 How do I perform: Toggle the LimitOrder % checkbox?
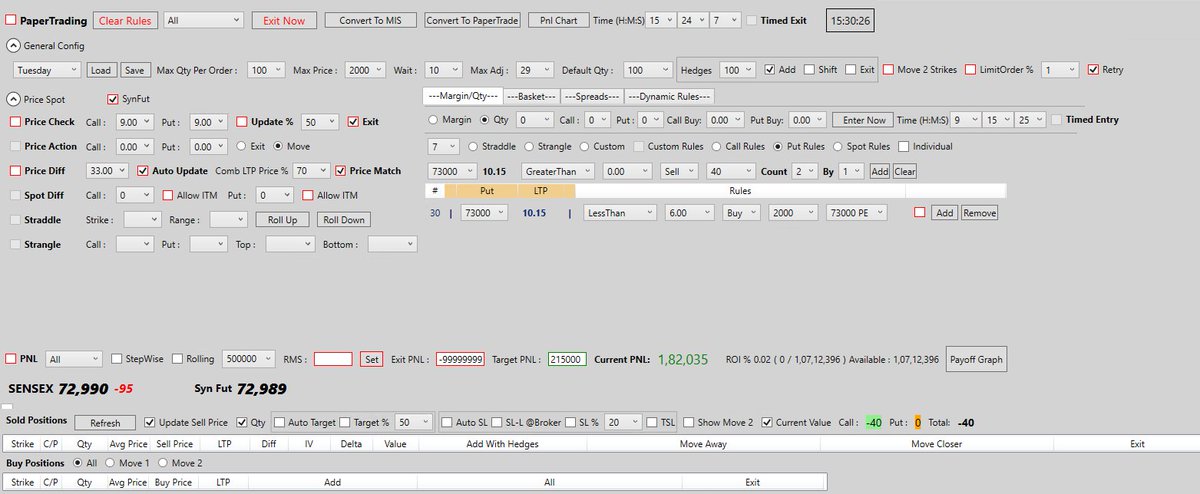pos(970,70)
